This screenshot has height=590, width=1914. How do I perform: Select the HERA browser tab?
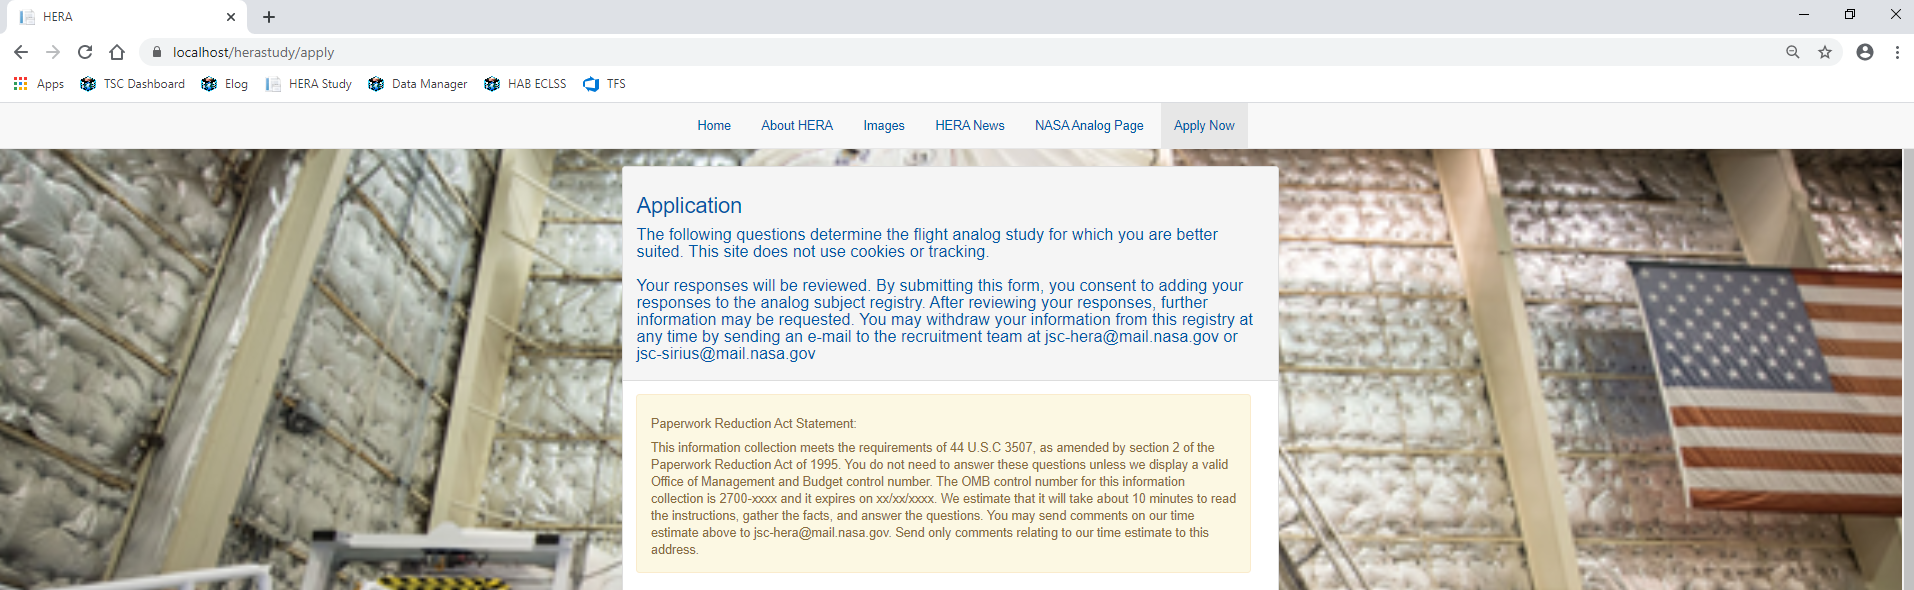point(125,17)
